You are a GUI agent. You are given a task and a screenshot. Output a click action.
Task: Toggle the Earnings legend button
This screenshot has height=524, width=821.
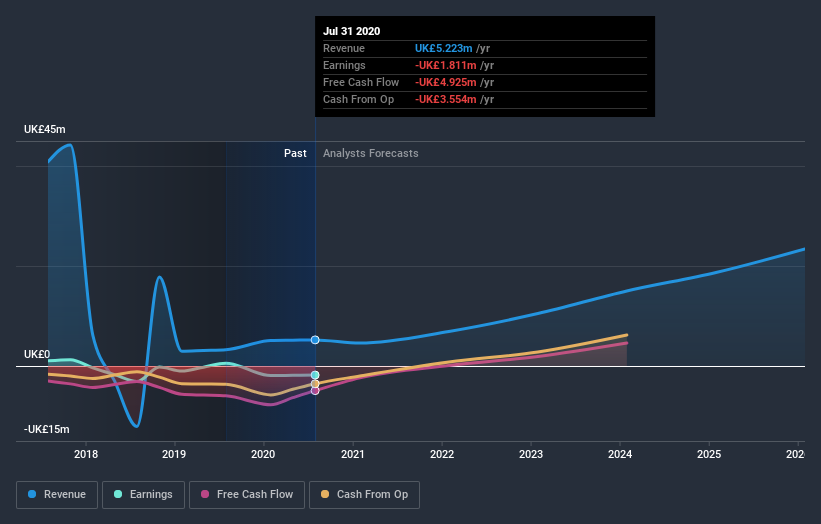click(143, 495)
